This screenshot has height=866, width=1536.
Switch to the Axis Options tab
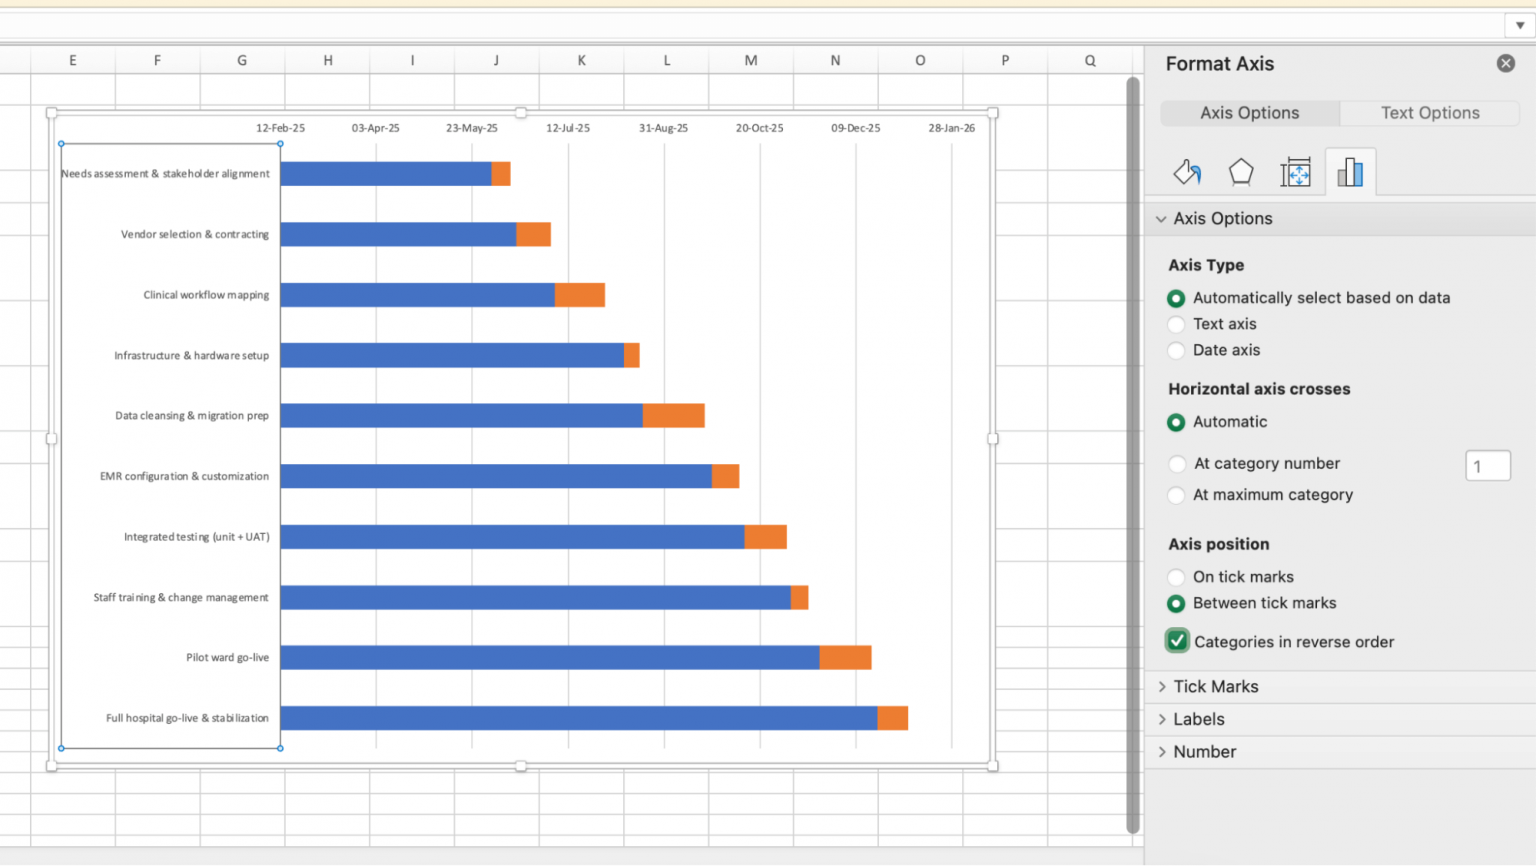[1249, 112]
